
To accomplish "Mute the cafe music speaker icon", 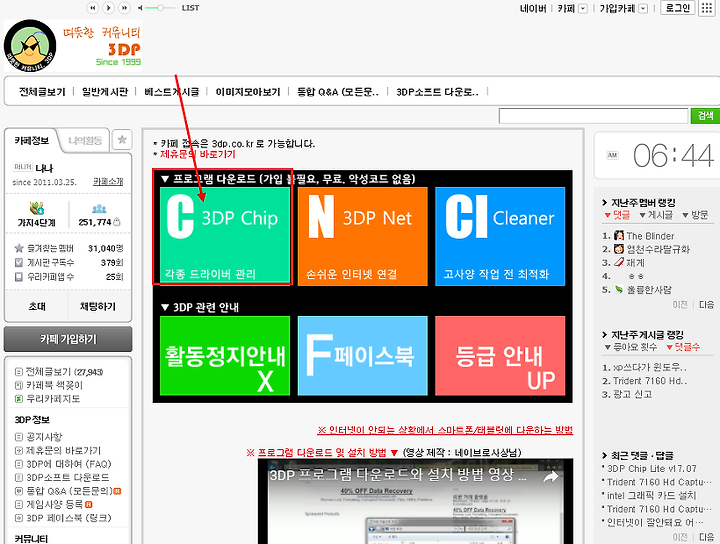I will (x=140, y=8).
